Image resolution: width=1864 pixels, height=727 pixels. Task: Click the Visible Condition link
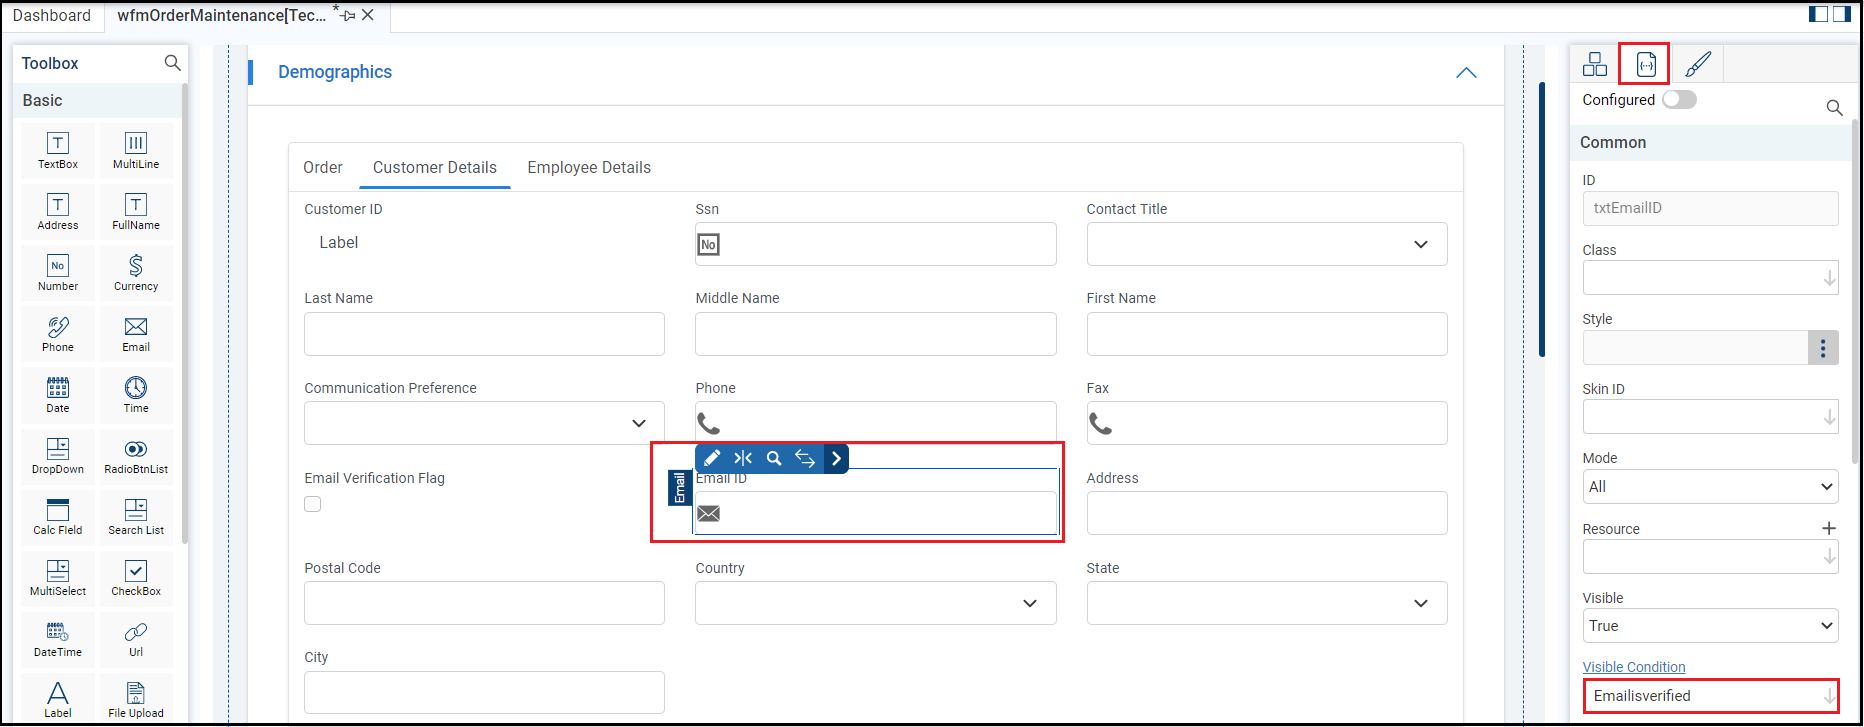[1633, 667]
